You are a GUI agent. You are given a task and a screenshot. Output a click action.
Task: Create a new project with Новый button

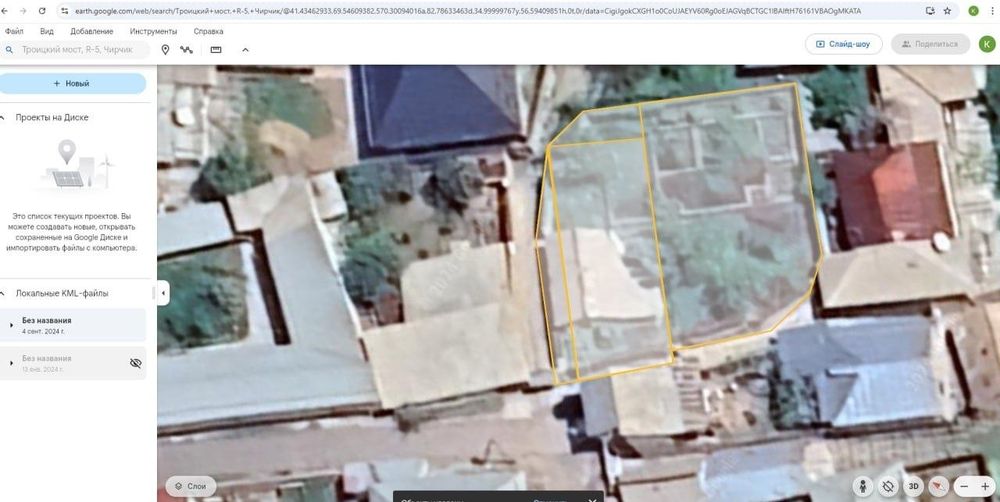coord(71,84)
